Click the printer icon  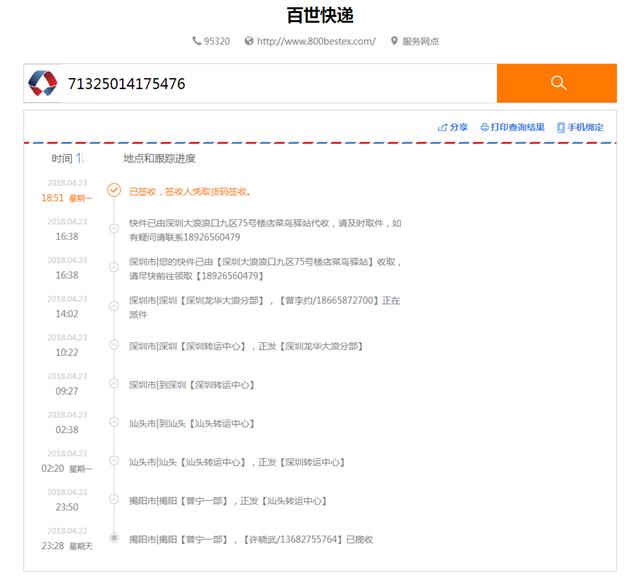tap(484, 127)
